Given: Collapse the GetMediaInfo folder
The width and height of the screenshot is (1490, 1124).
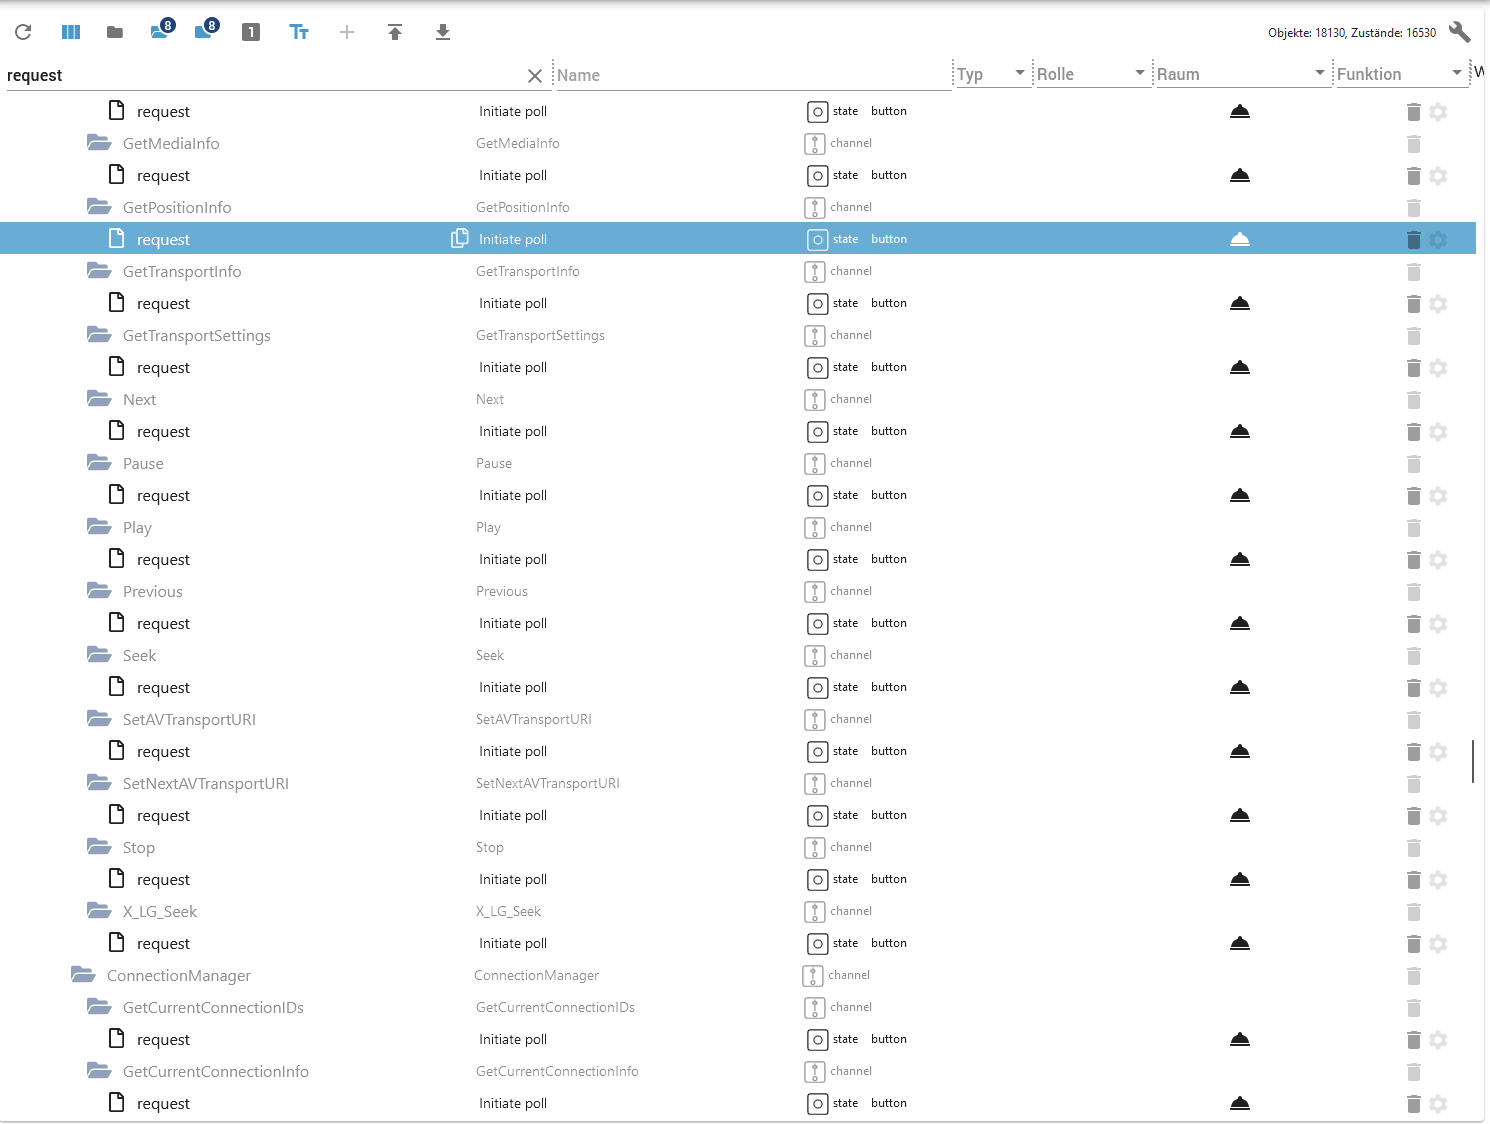Looking at the screenshot, I should pos(99,143).
